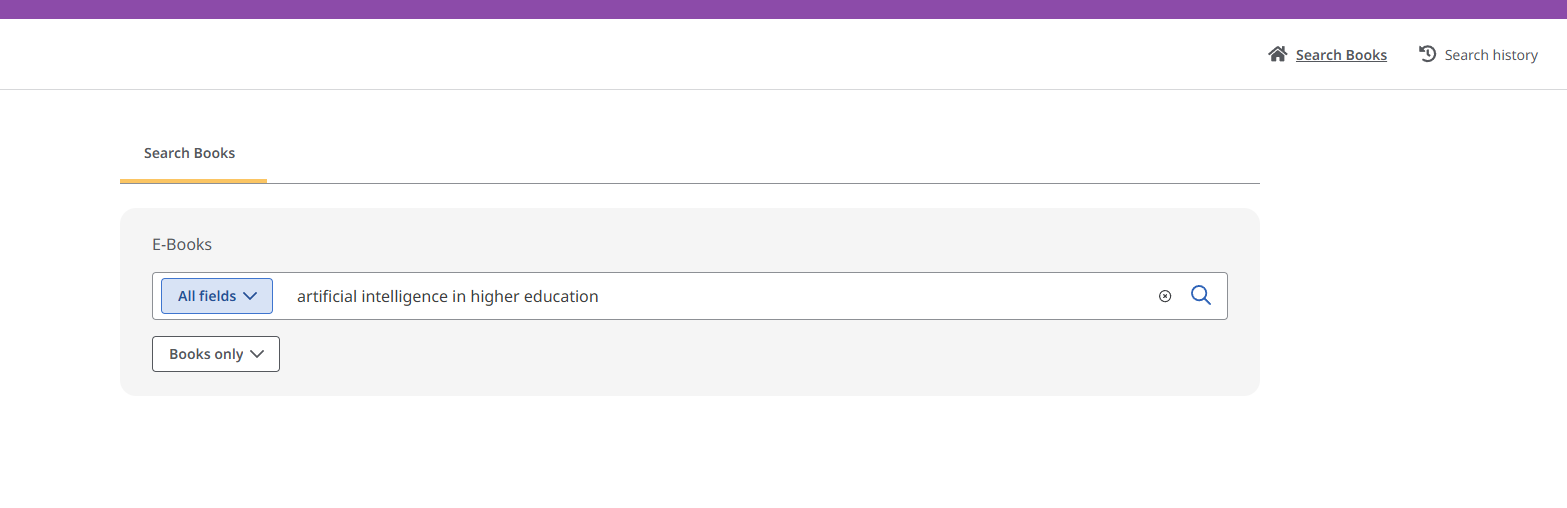Click the chevron arrow in Books only
Image resolution: width=1567 pixels, height=508 pixels.
(257, 354)
